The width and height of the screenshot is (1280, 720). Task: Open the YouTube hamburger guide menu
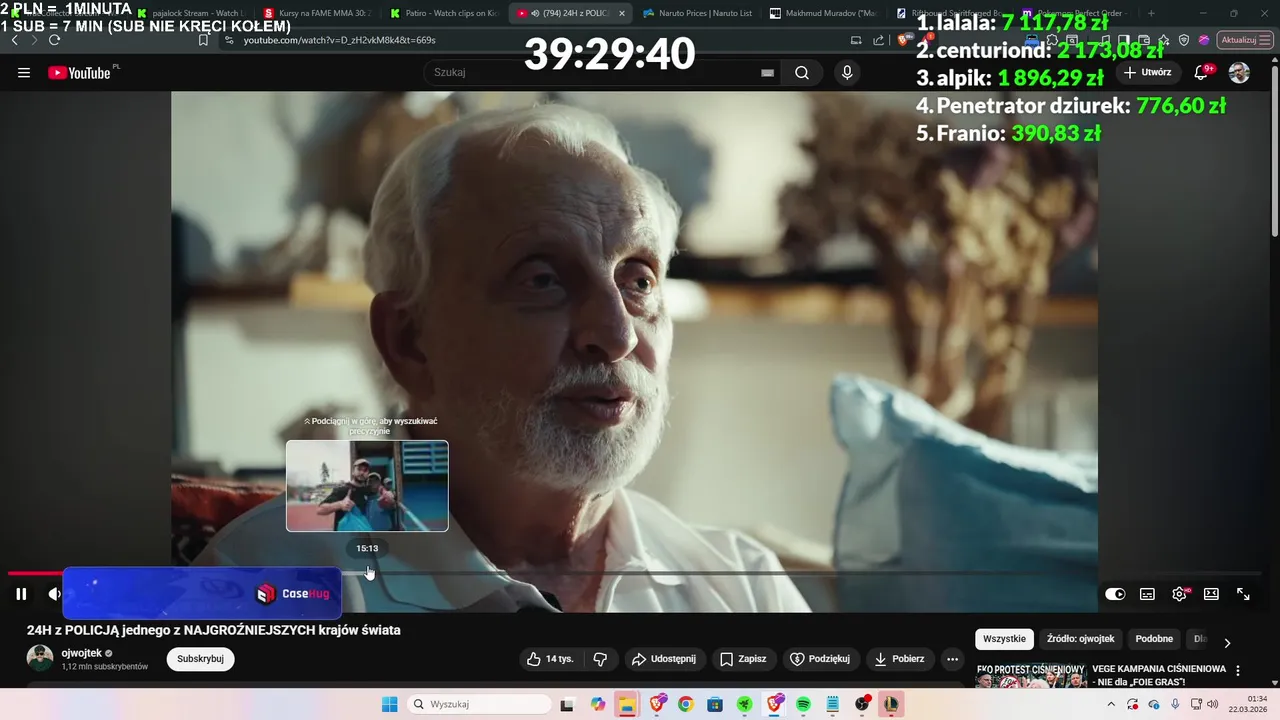(x=24, y=73)
